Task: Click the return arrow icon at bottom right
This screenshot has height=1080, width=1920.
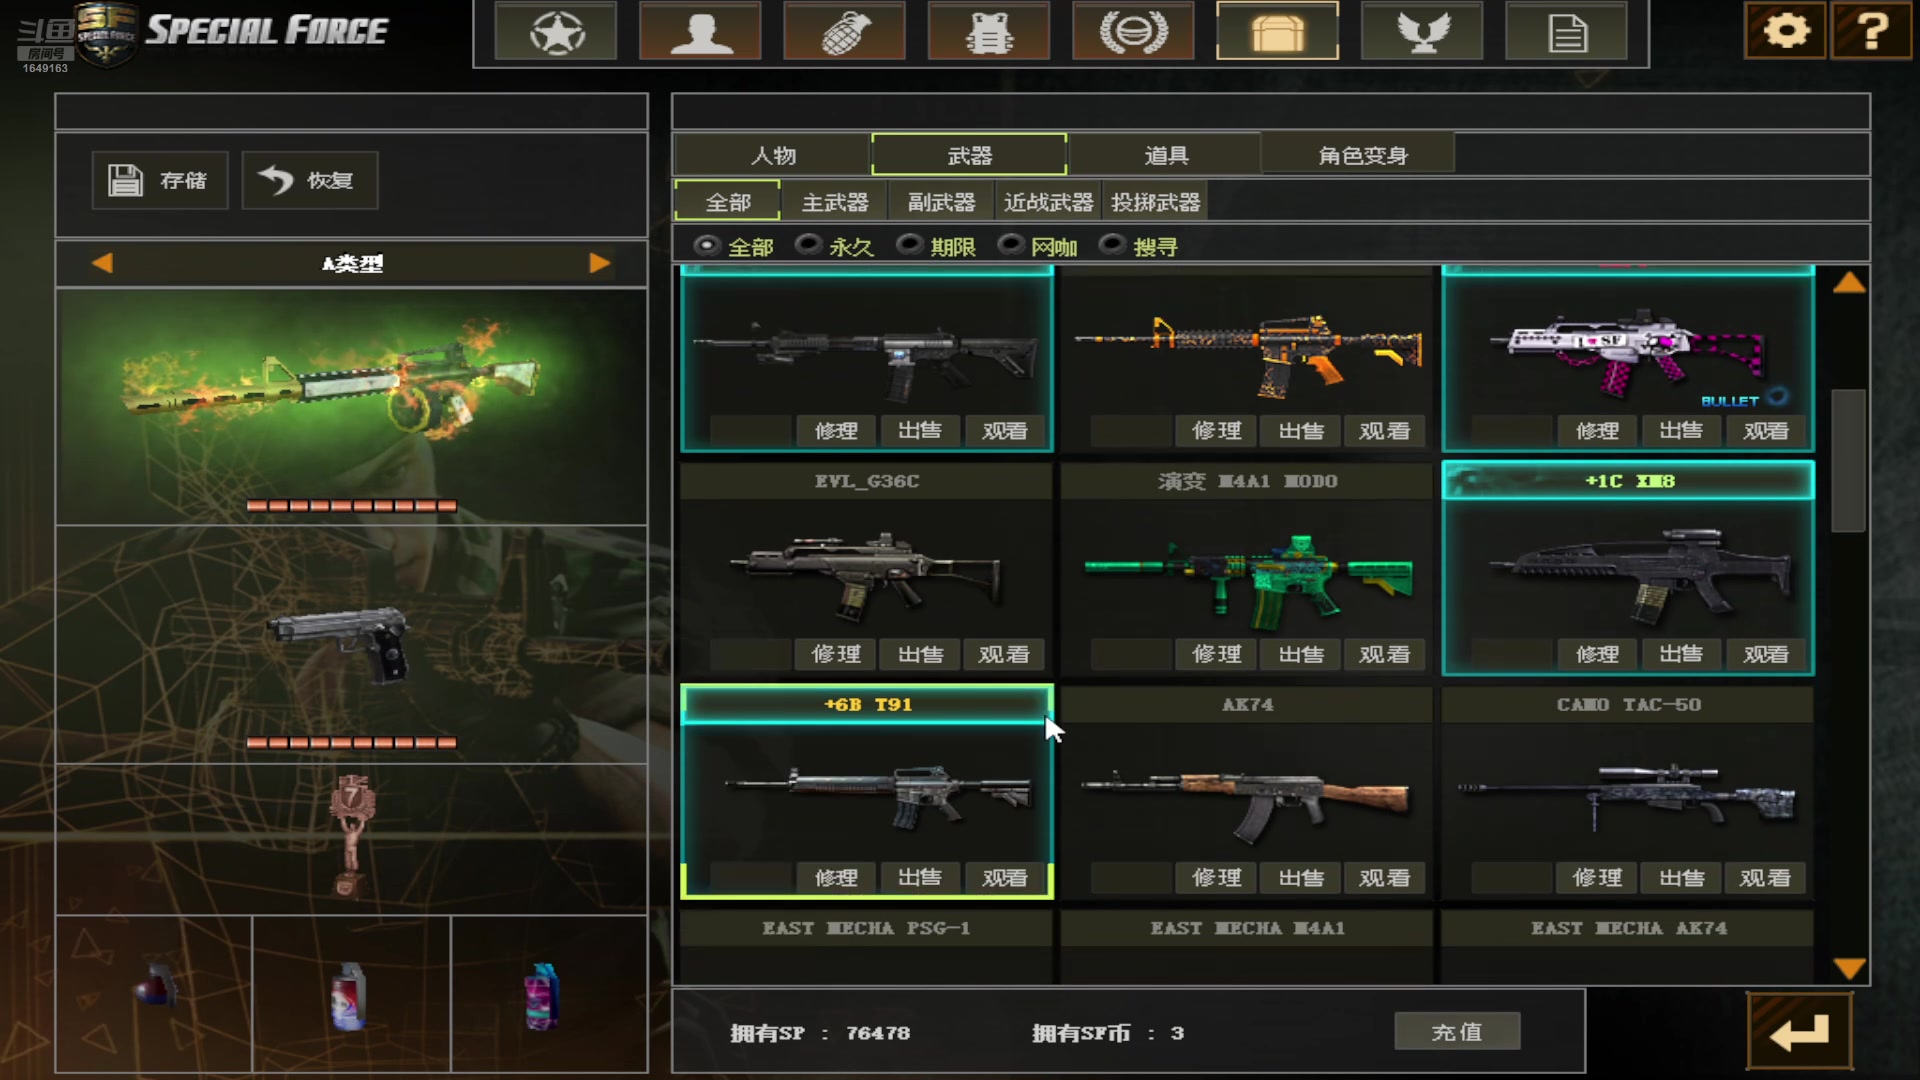Action: [x=1799, y=1031]
